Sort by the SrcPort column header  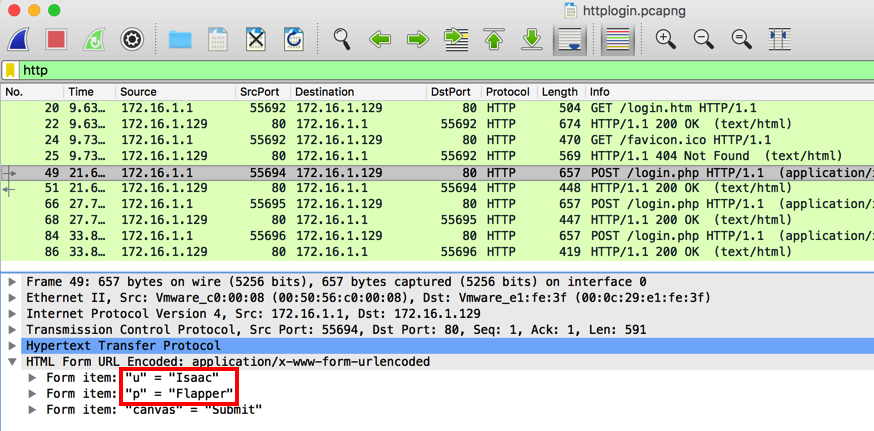263,92
